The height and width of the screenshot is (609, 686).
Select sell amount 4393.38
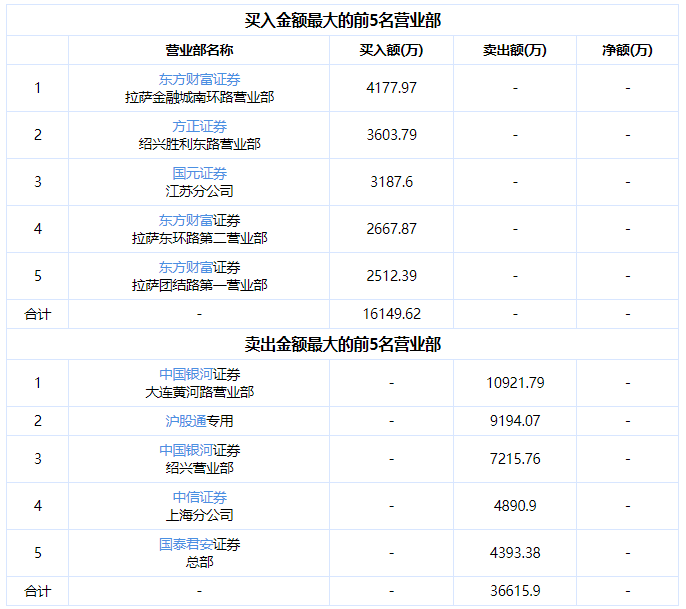[515, 553]
